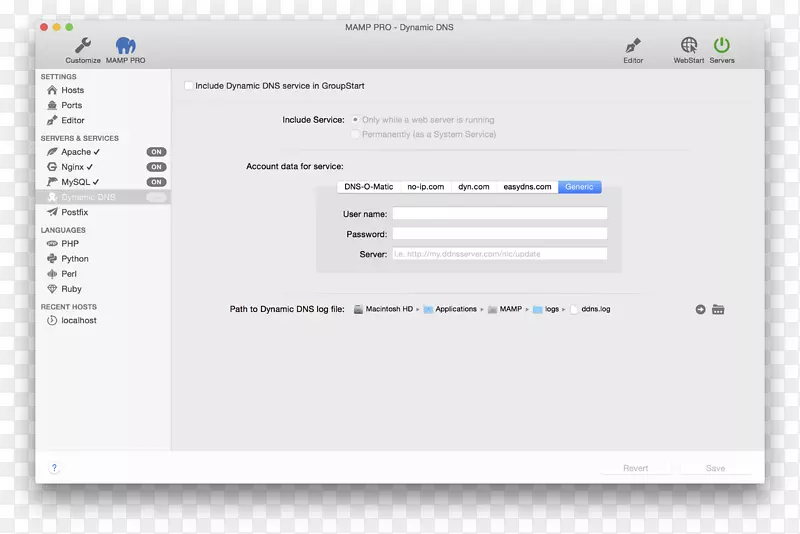Viewport: 800px width, 534px height.
Task: Switch to easydns.com tab
Action: click(527, 187)
